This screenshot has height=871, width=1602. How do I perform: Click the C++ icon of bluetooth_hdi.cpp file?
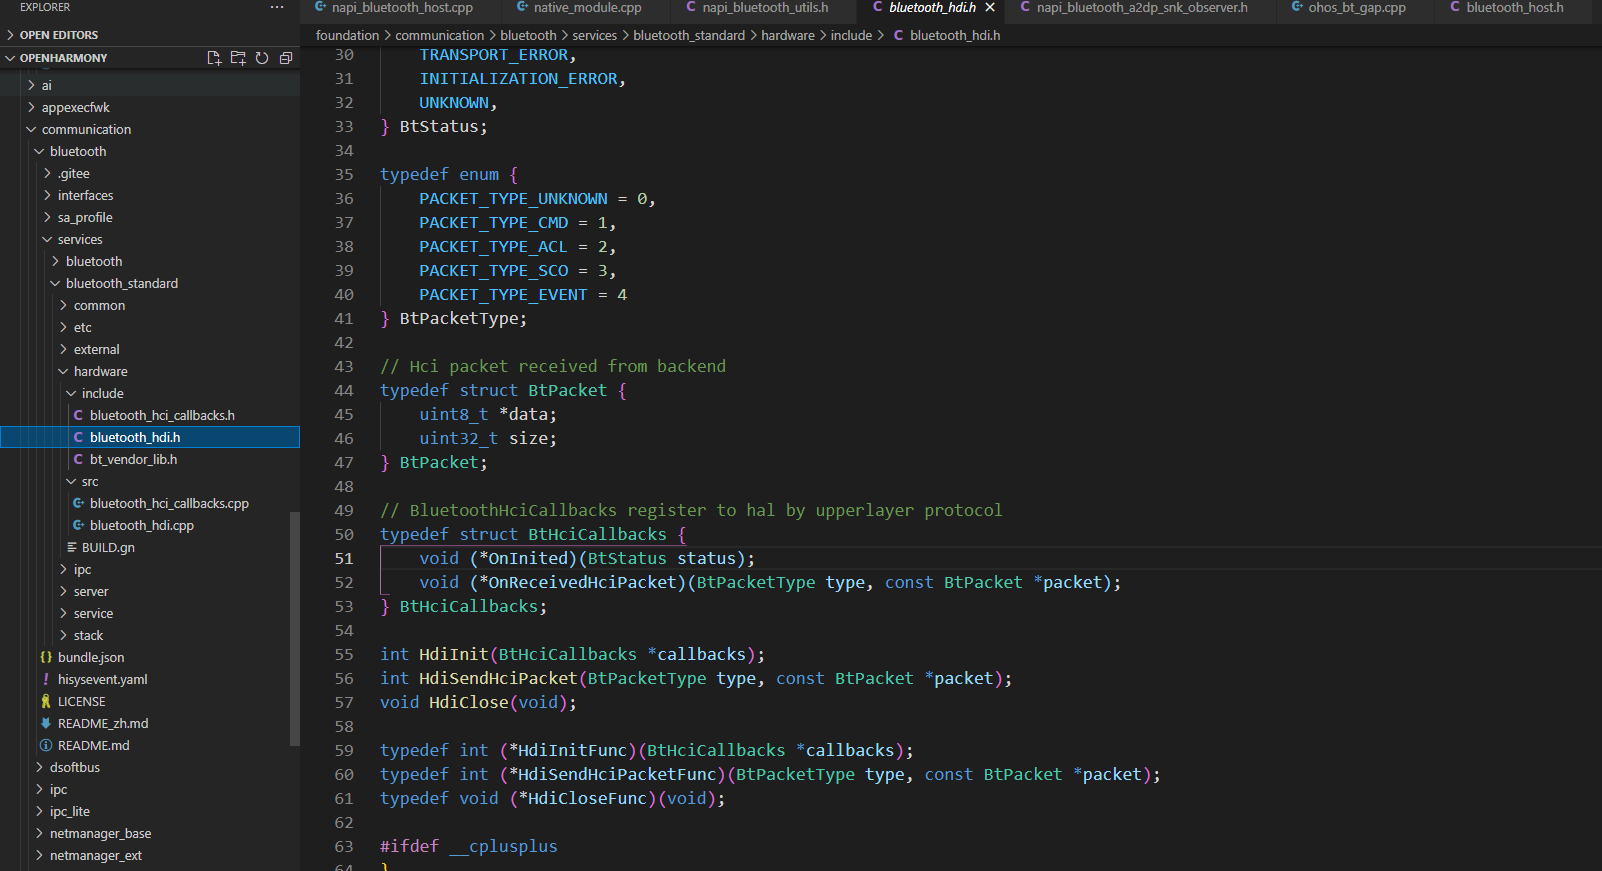tap(78, 525)
